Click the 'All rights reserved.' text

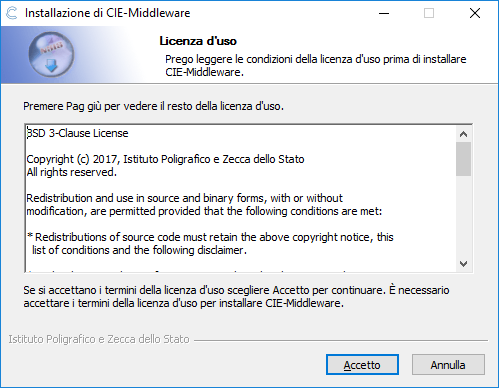pos(72,172)
